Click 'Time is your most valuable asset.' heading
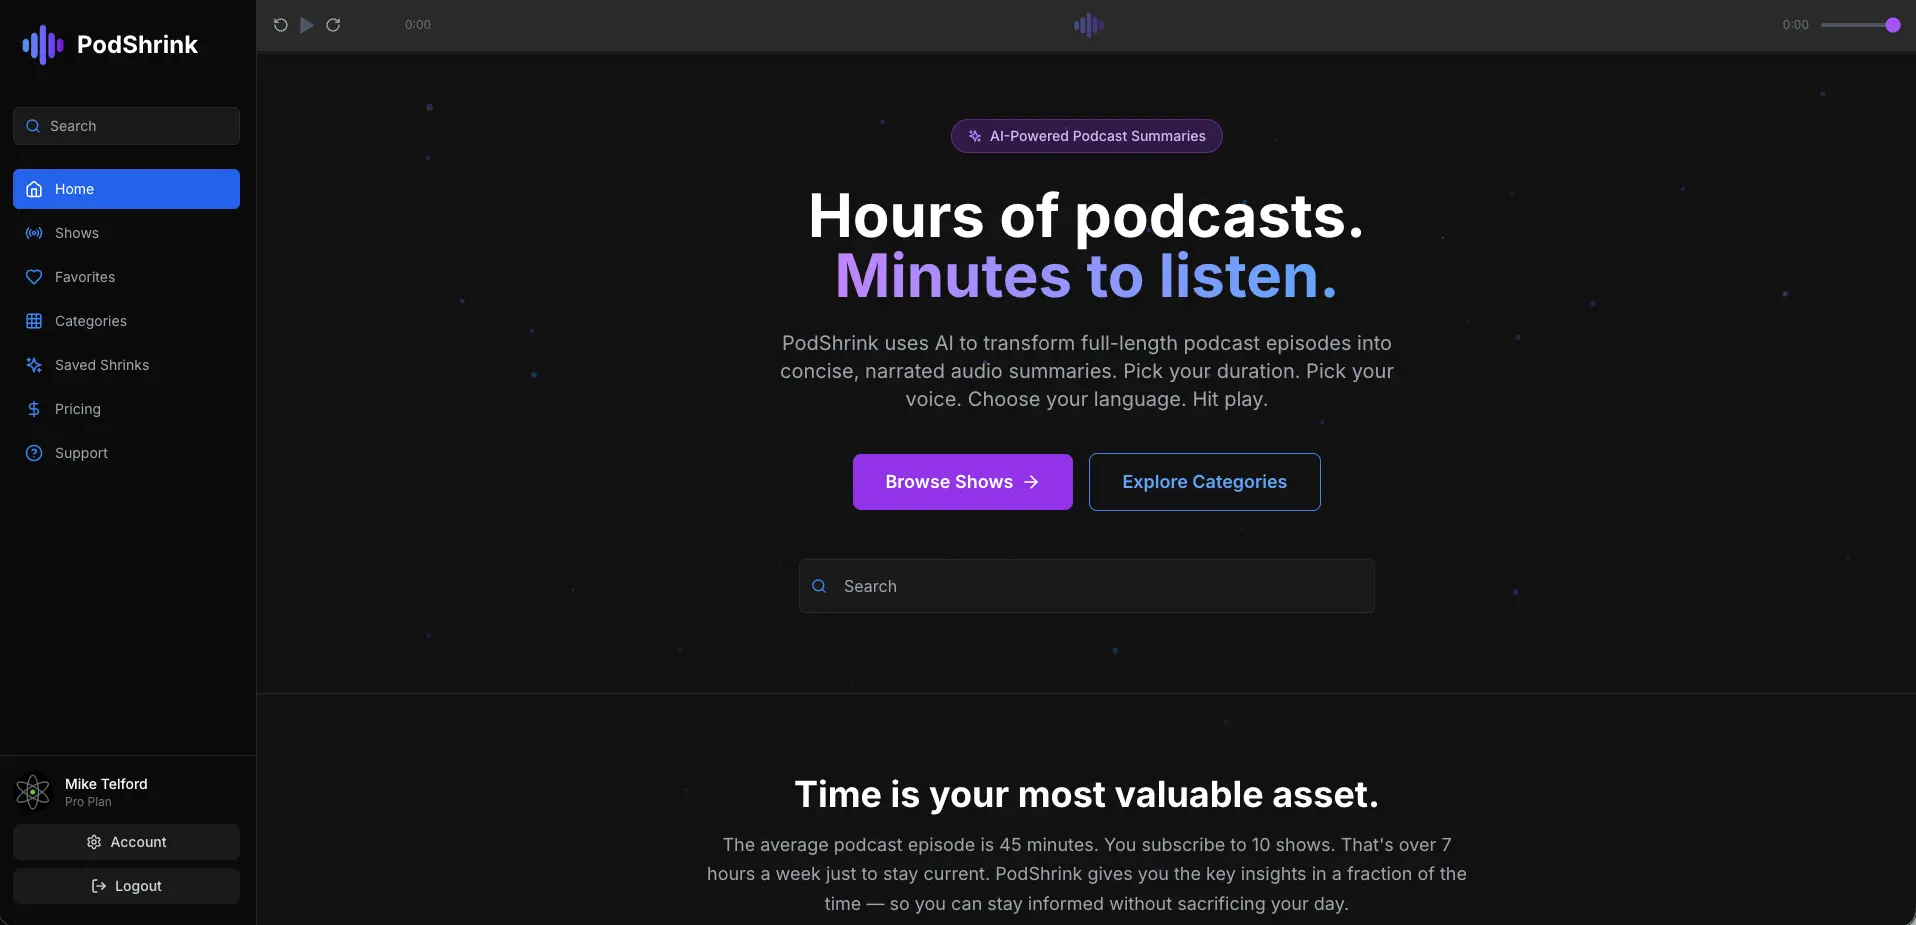The image size is (1916, 925). 1087,795
